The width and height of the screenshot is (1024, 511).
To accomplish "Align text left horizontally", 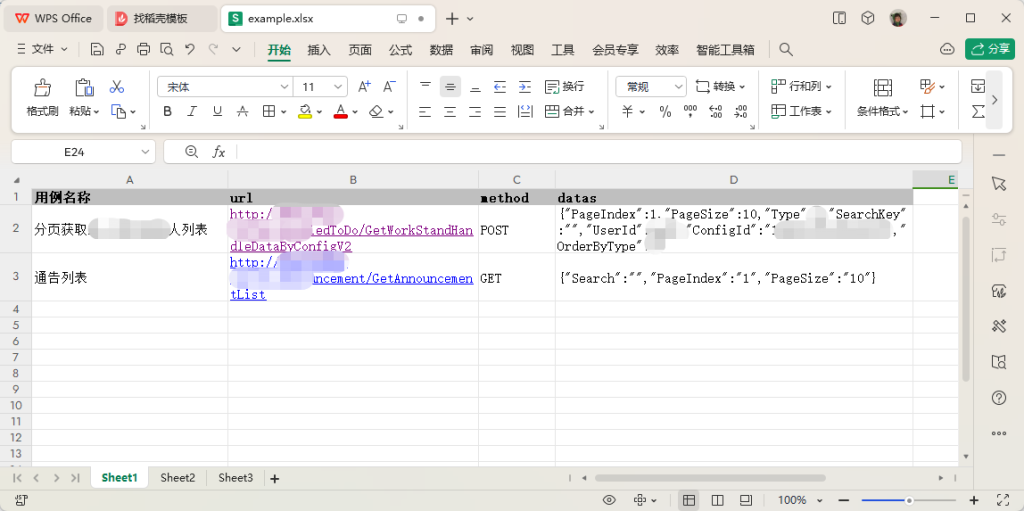I will (x=425, y=112).
